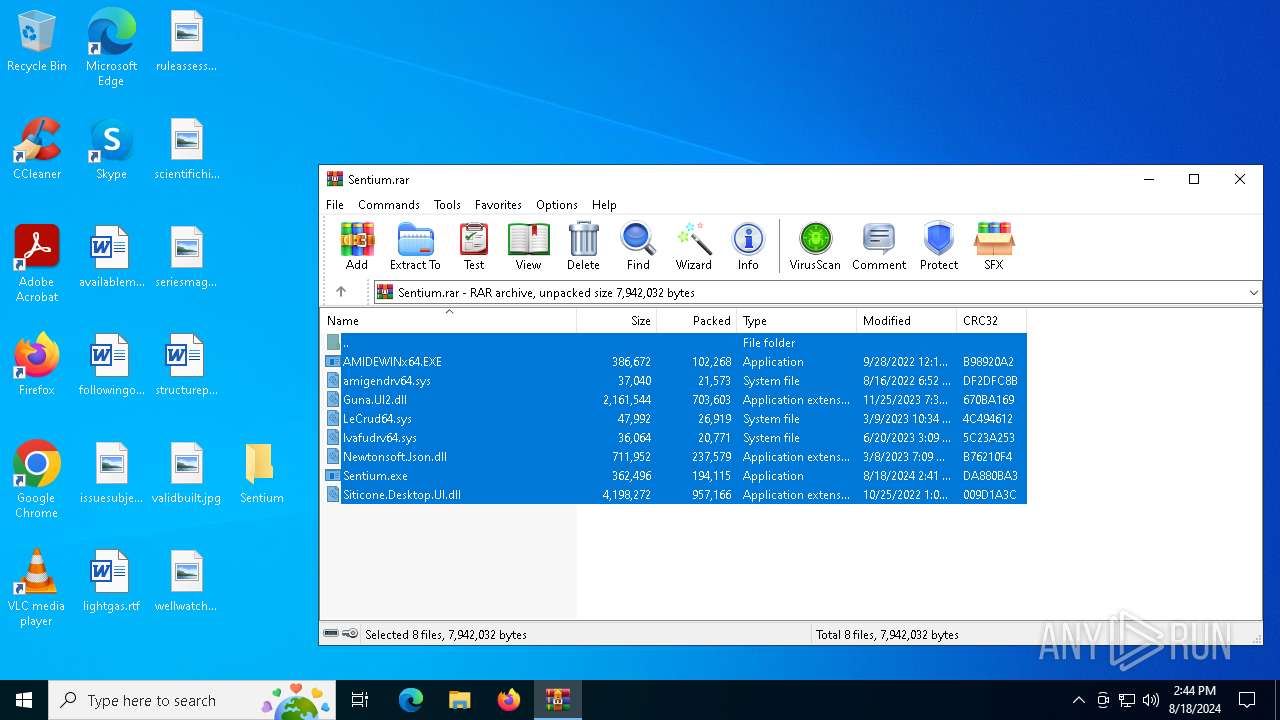Open validbuilt.jpg desktop file

186,474
